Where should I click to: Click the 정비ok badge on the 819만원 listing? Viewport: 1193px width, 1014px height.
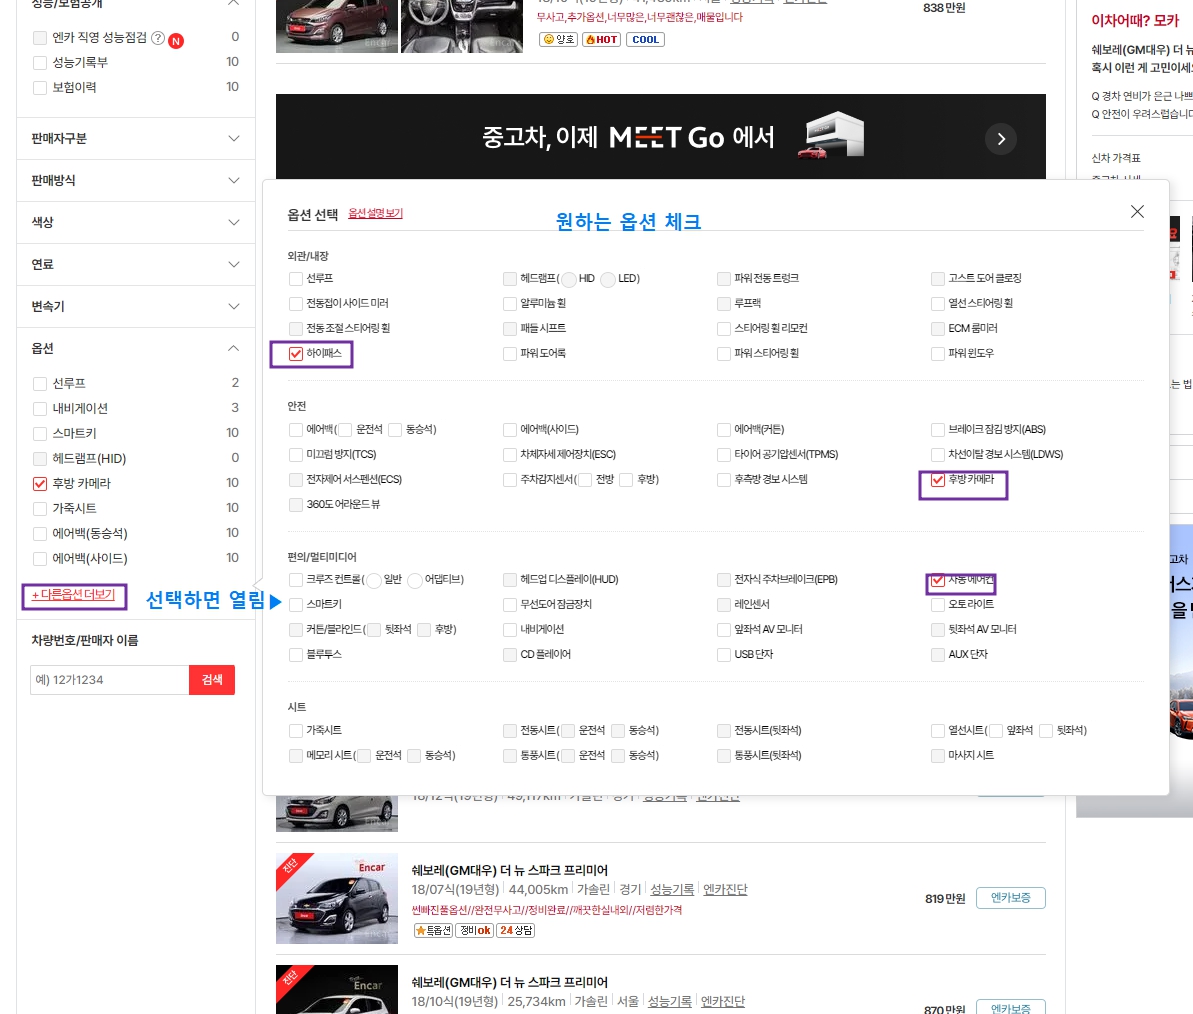pyautogui.click(x=475, y=930)
